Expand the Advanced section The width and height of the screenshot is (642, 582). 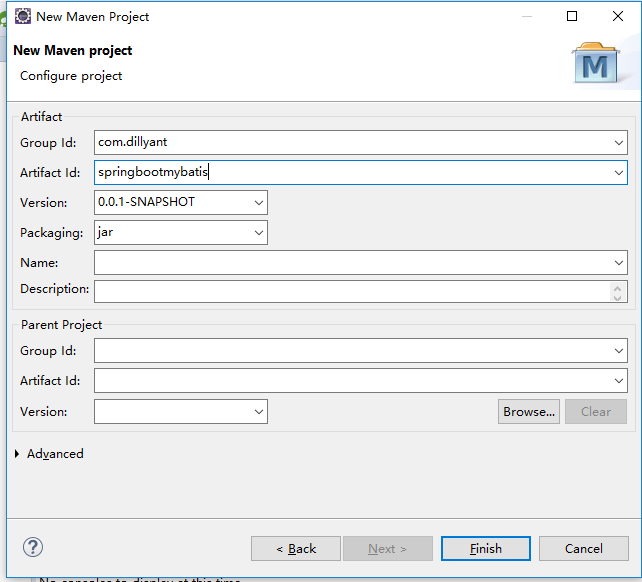pos(17,454)
